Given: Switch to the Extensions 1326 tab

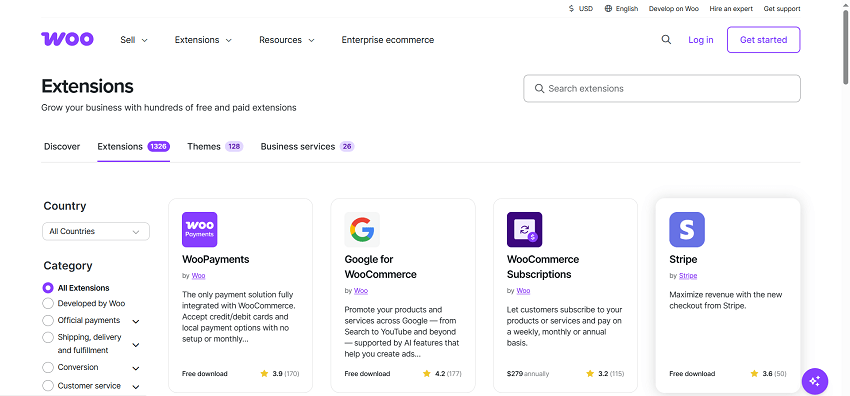Looking at the screenshot, I should (133, 146).
